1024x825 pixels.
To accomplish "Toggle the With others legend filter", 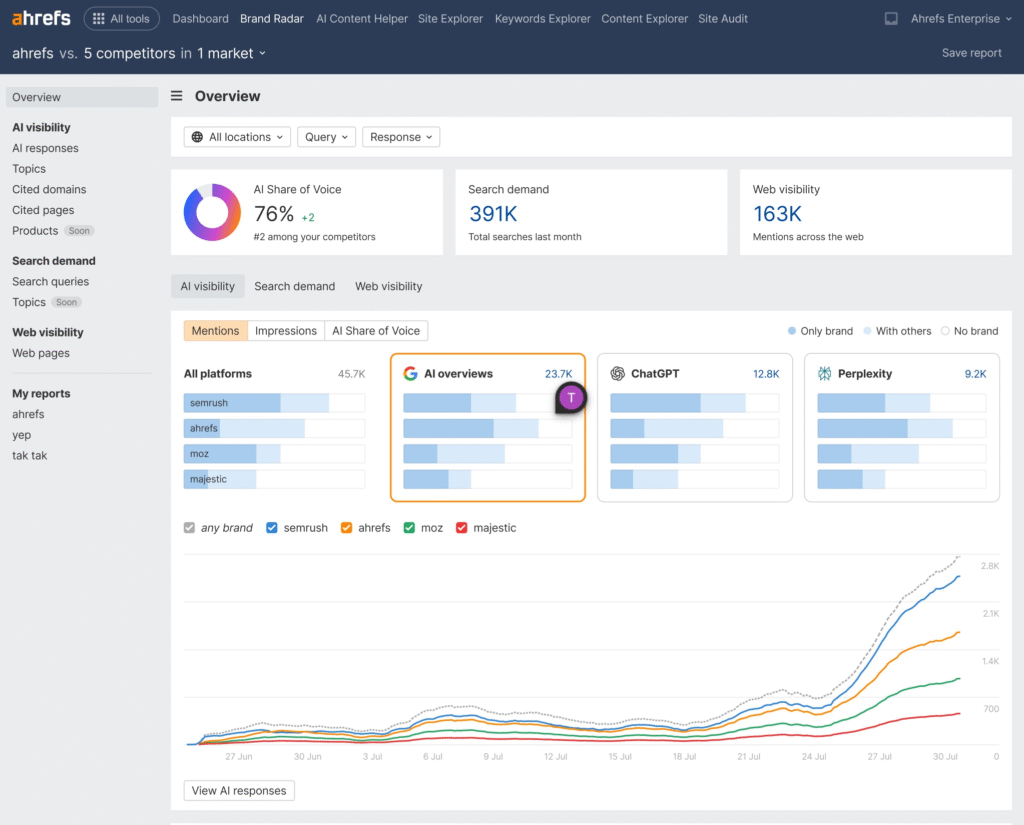I will coord(897,331).
